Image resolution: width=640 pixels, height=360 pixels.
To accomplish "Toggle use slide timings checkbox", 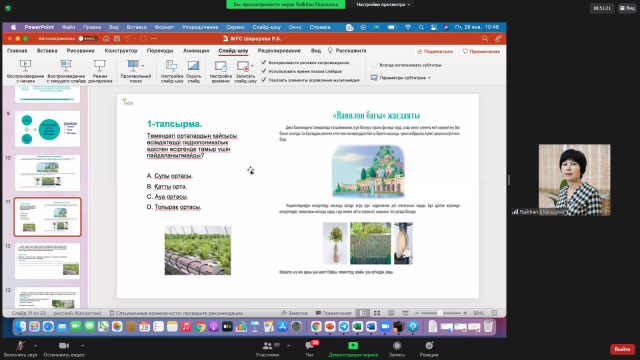I will tap(264, 71).
